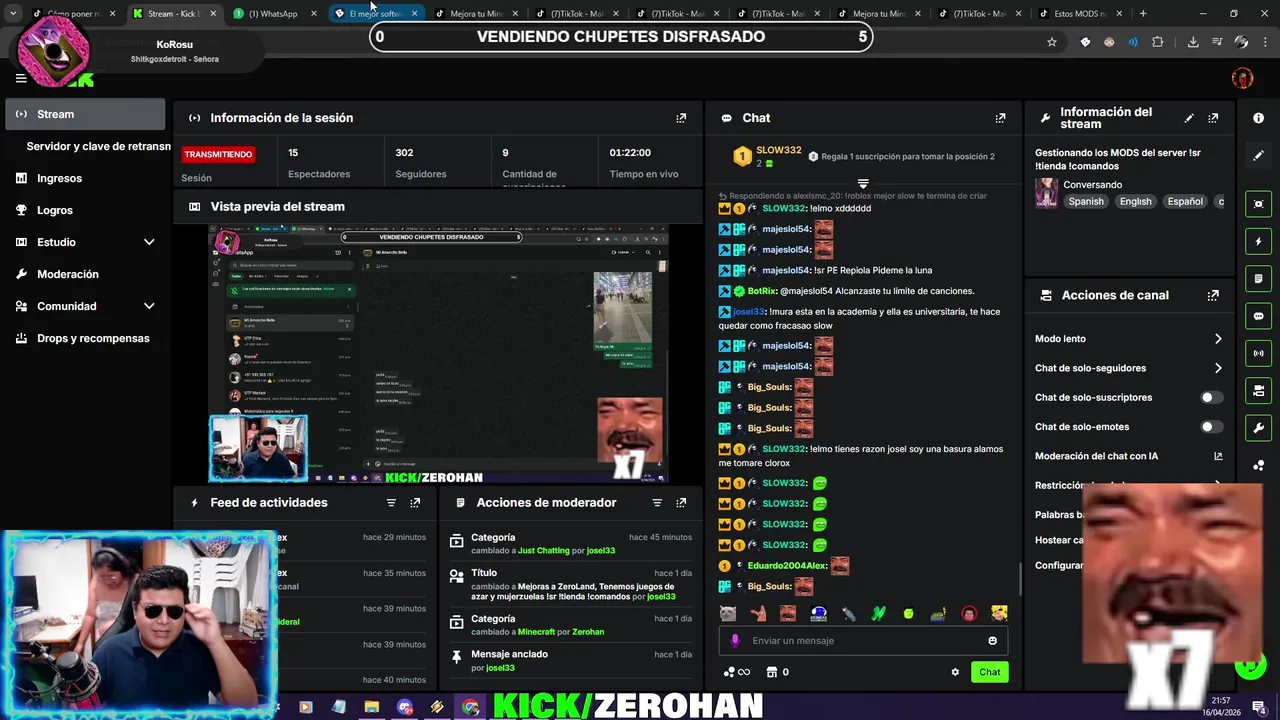Expand the Estudio sidebar section
Image resolution: width=1280 pixels, height=720 pixels.
149,242
